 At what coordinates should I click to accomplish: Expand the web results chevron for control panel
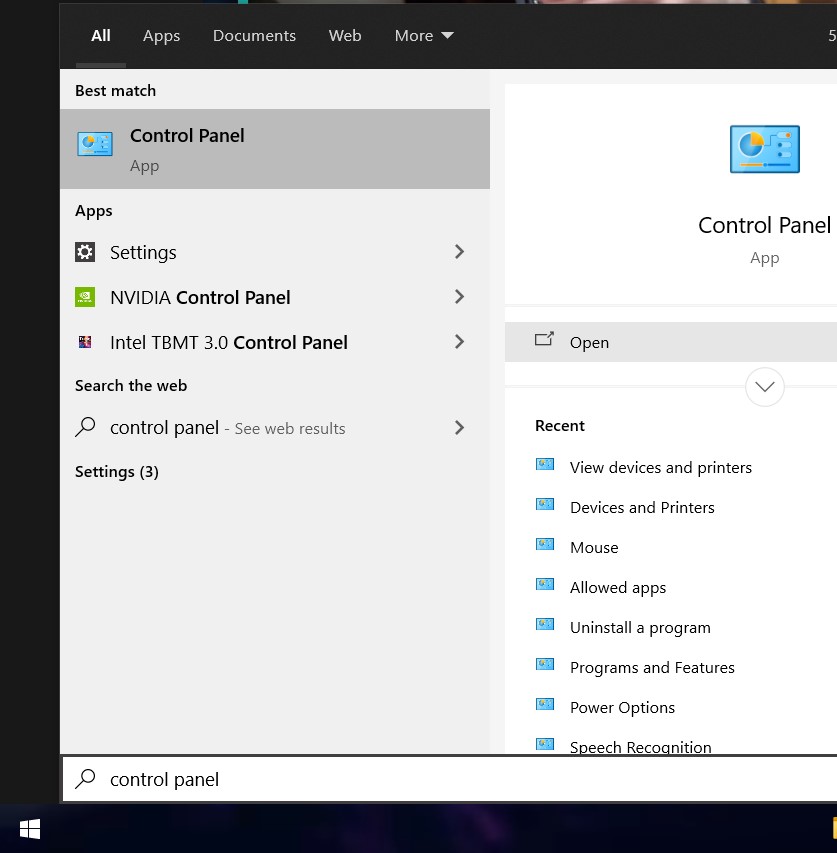pos(460,428)
